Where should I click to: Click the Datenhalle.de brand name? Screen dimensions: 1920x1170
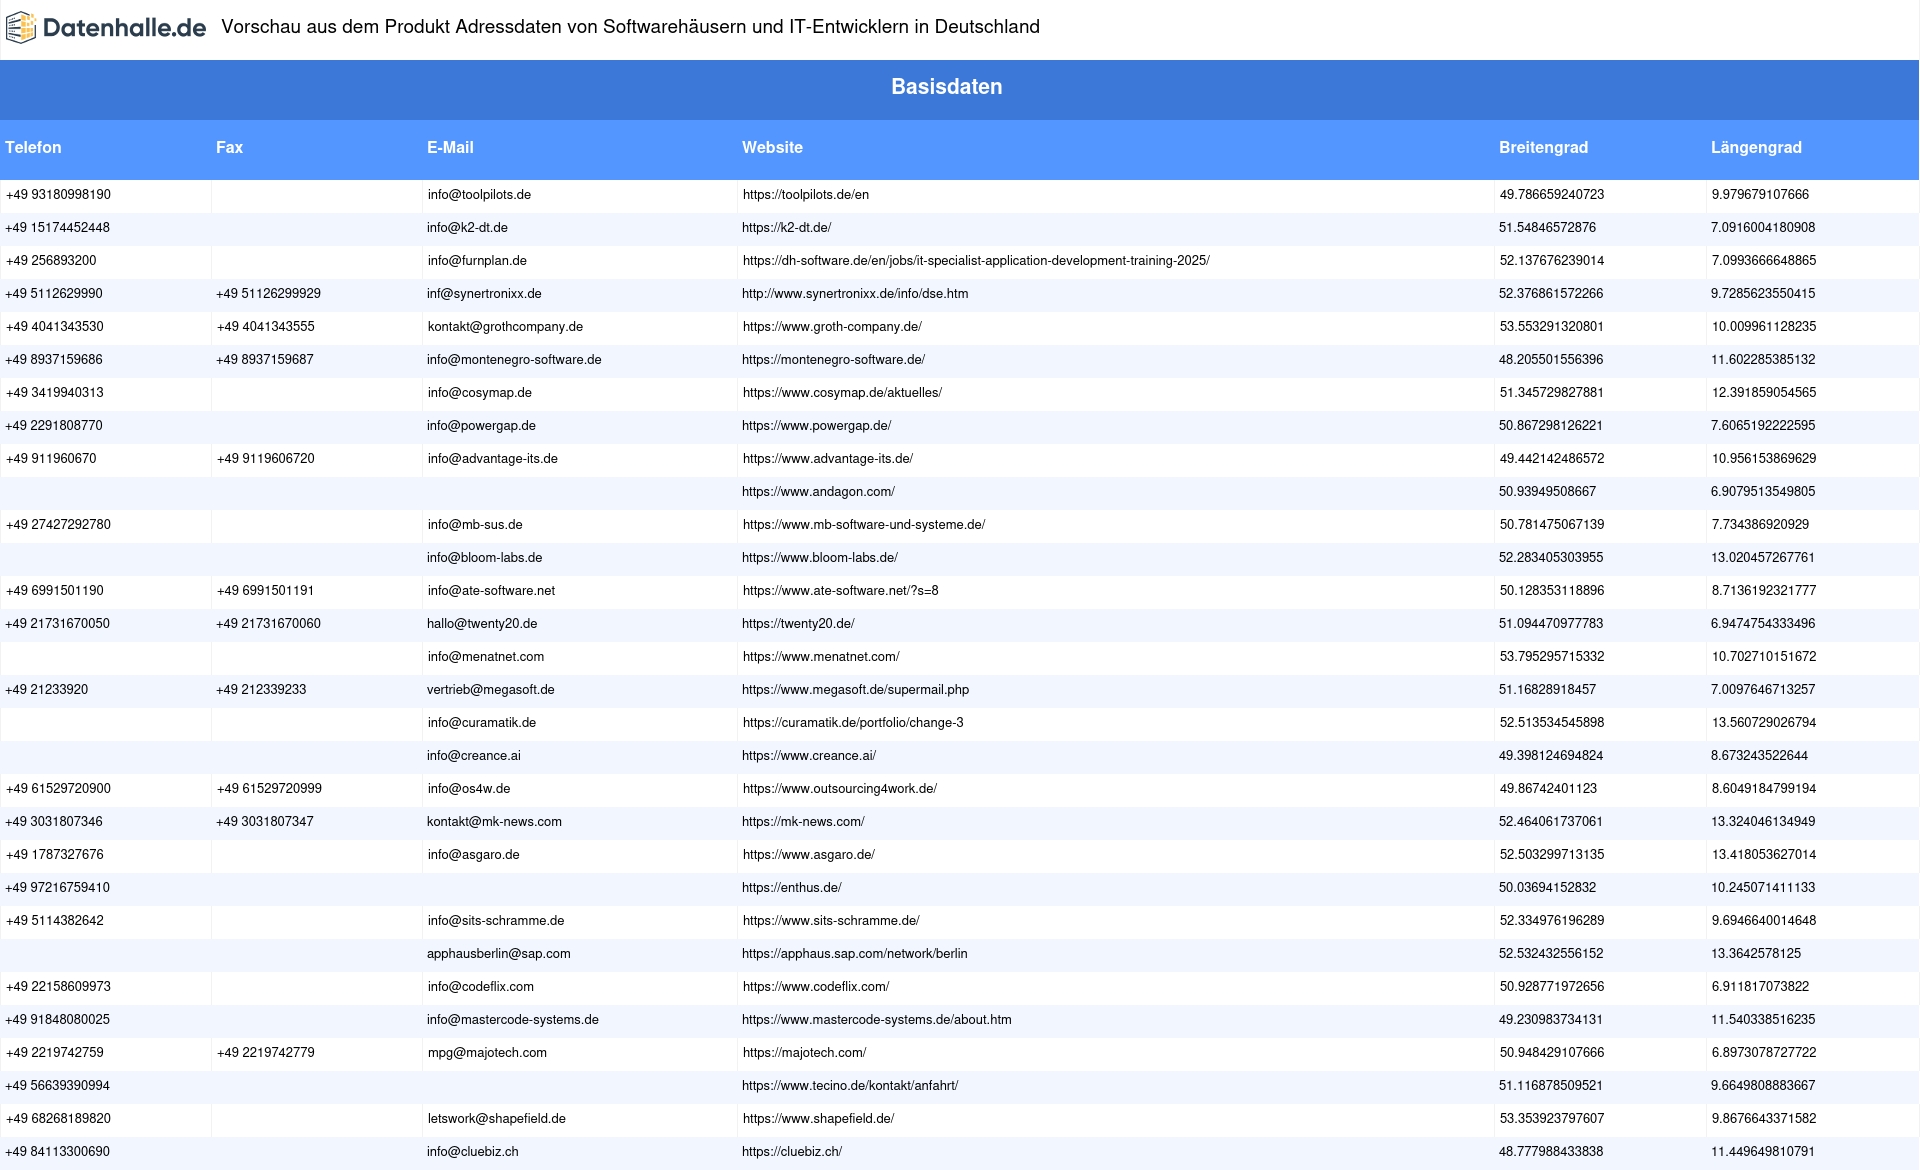(125, 28)
